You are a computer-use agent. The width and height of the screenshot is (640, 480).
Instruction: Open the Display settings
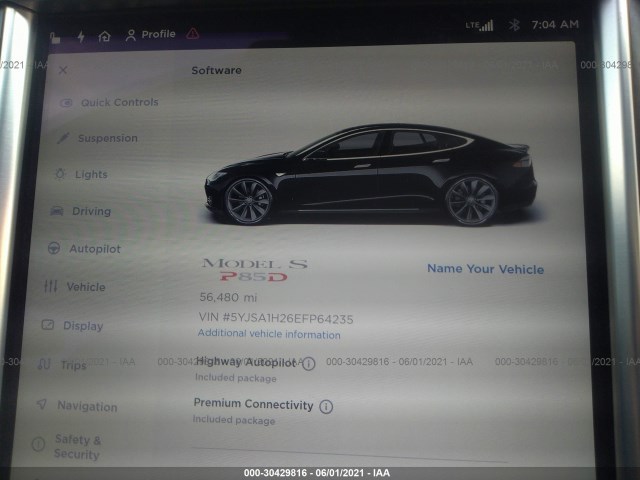[72, 326]
